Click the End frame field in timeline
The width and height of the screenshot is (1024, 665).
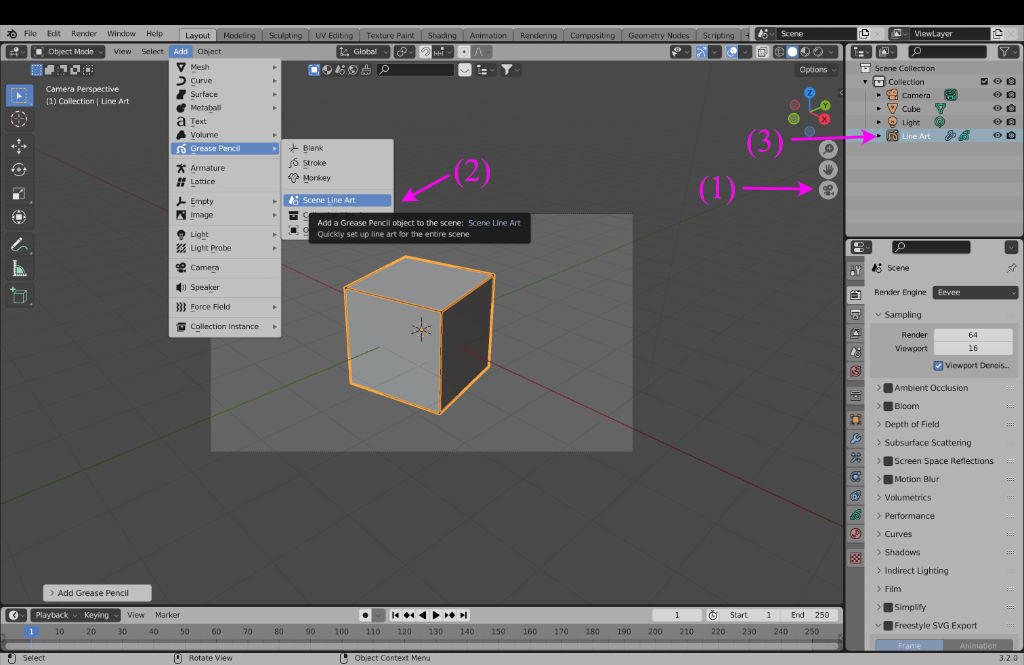pos(810,615)
